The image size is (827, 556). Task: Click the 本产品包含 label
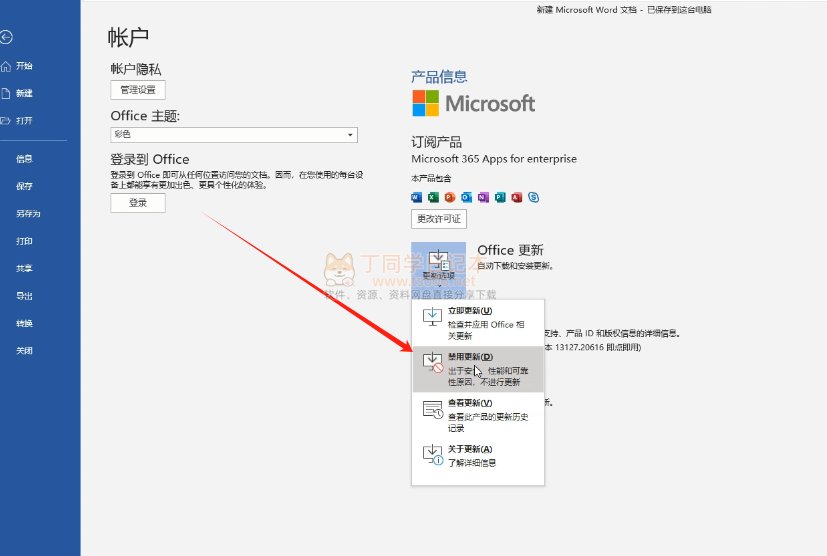click(431, 178)
